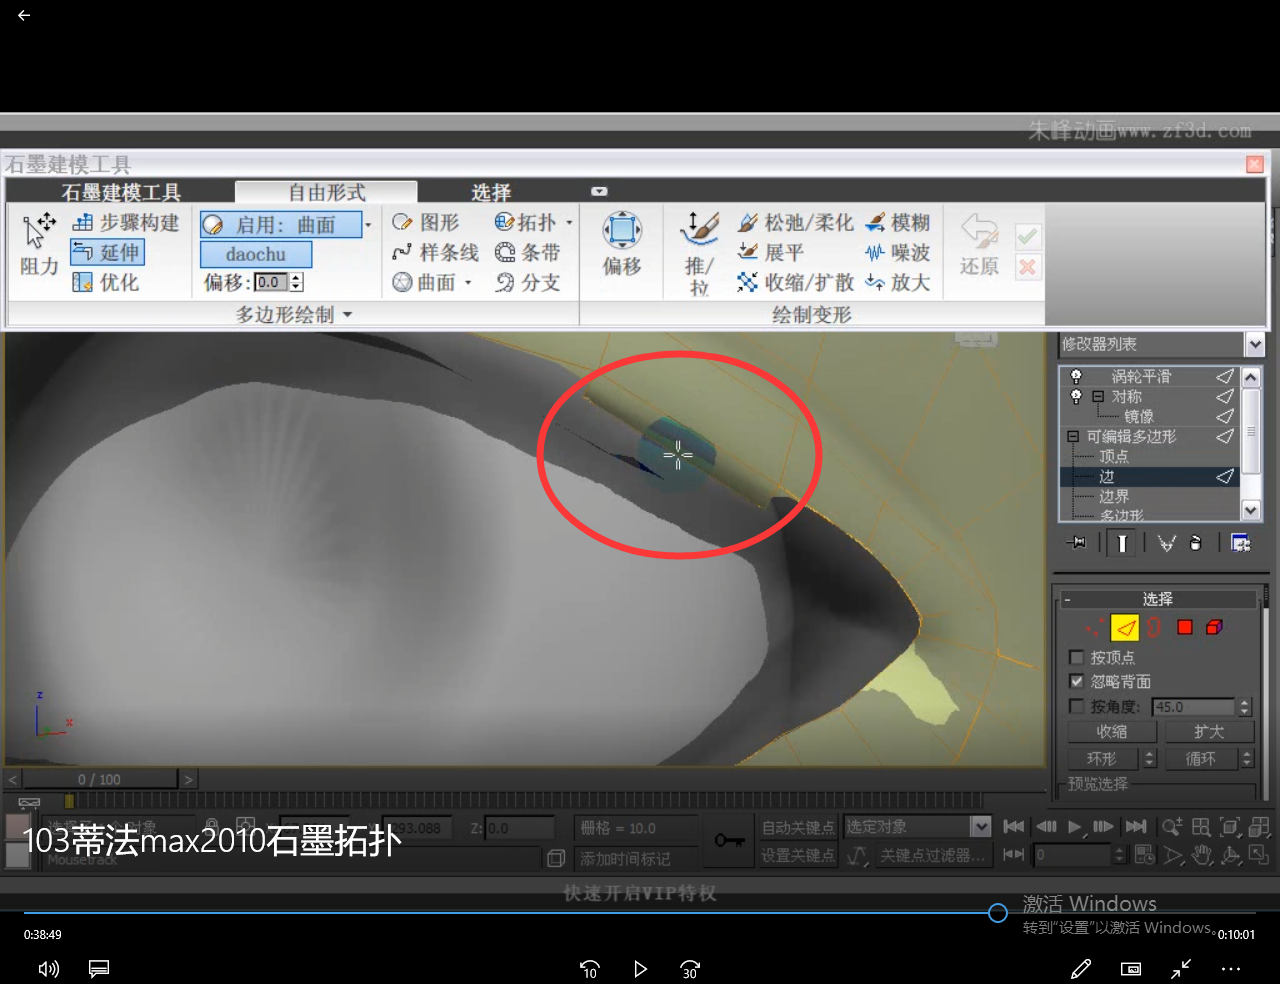Toggle 对称 modifier lightbulb
Image resolution: width=1280 pixels, height=984 pixels.
point(1076,396)
